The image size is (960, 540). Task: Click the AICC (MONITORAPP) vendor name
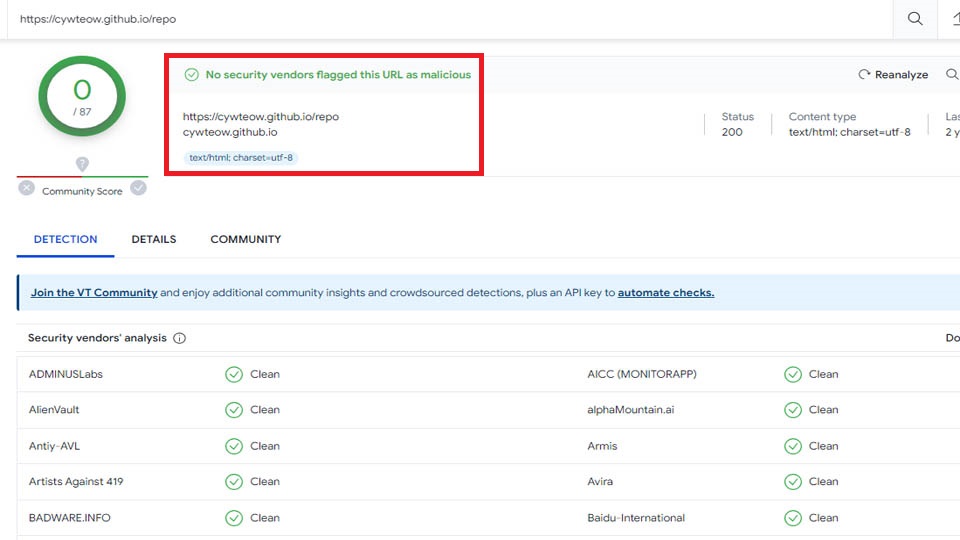tap(642, 374)
